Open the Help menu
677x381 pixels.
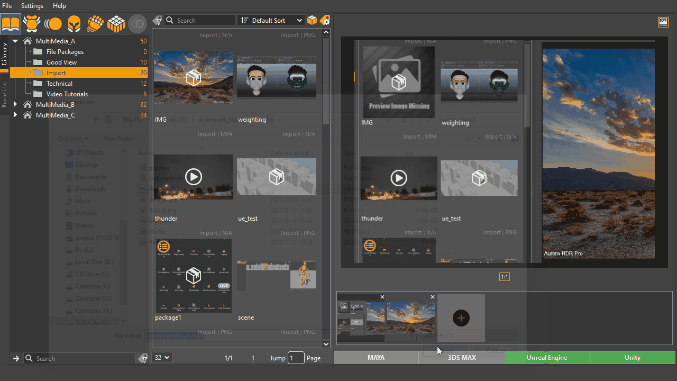(x=59, y=6)
